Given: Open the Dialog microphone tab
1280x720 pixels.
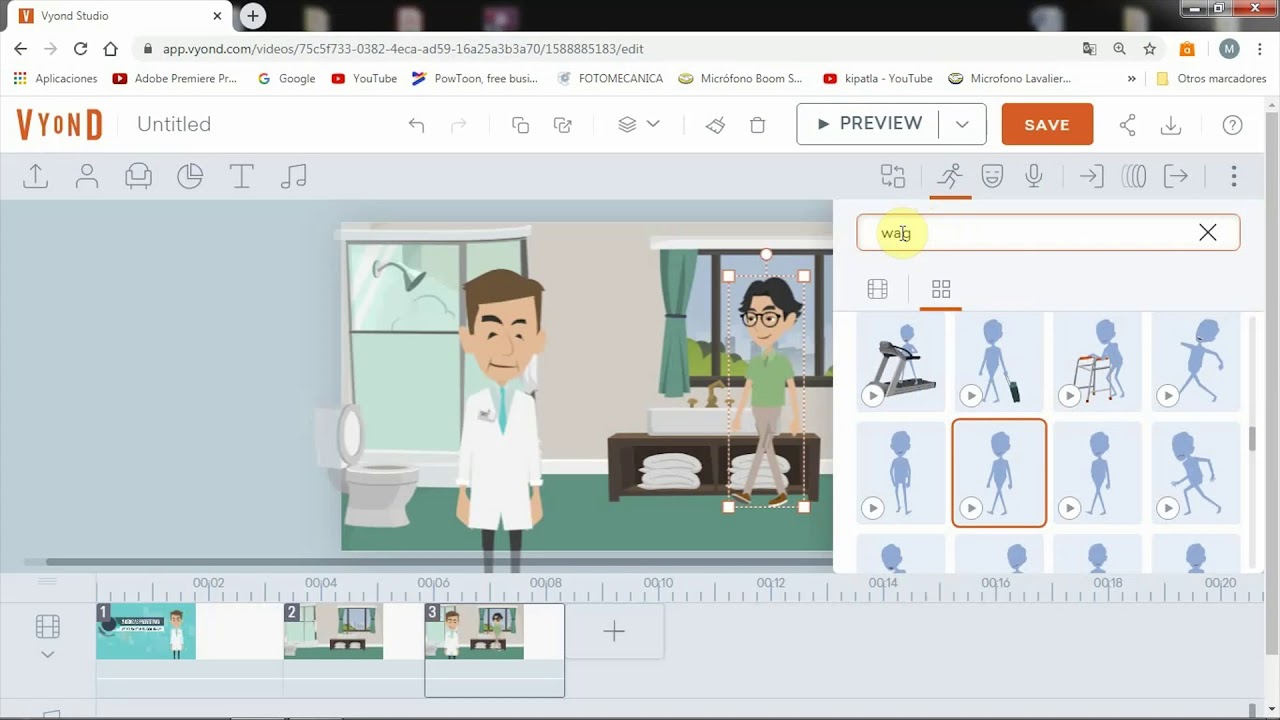Looking at the screenshot, I should coord(1034,176).
